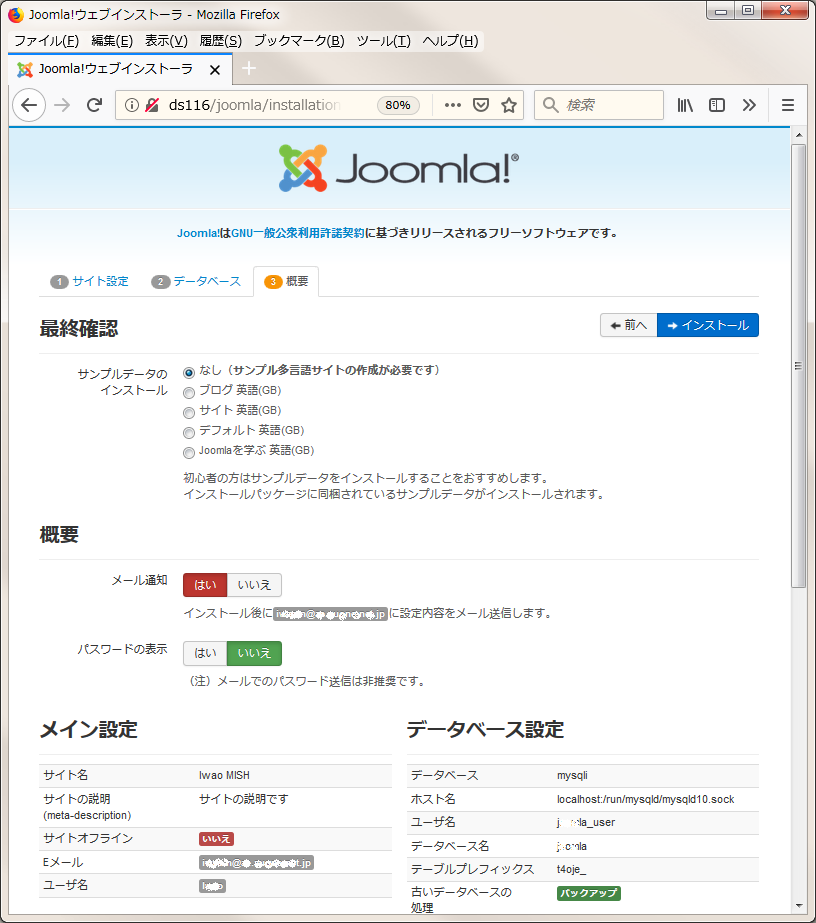The height and width of the screenshot is (923, 816).
Task: Switch to the データベース step tab
Action: [196, 281]
